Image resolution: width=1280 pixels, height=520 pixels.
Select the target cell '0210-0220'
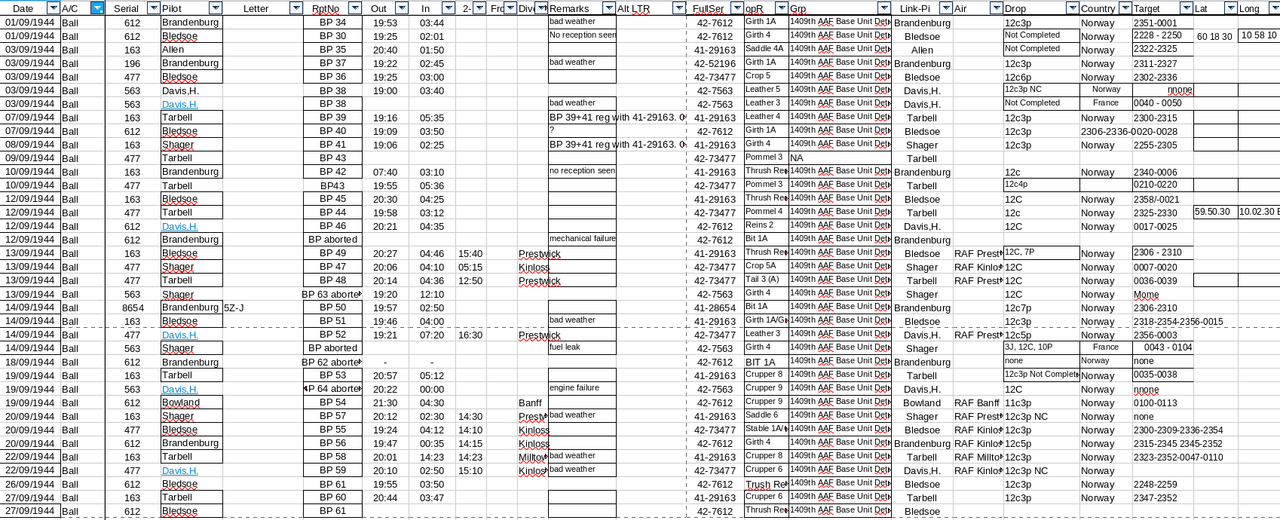(1162, 185)
